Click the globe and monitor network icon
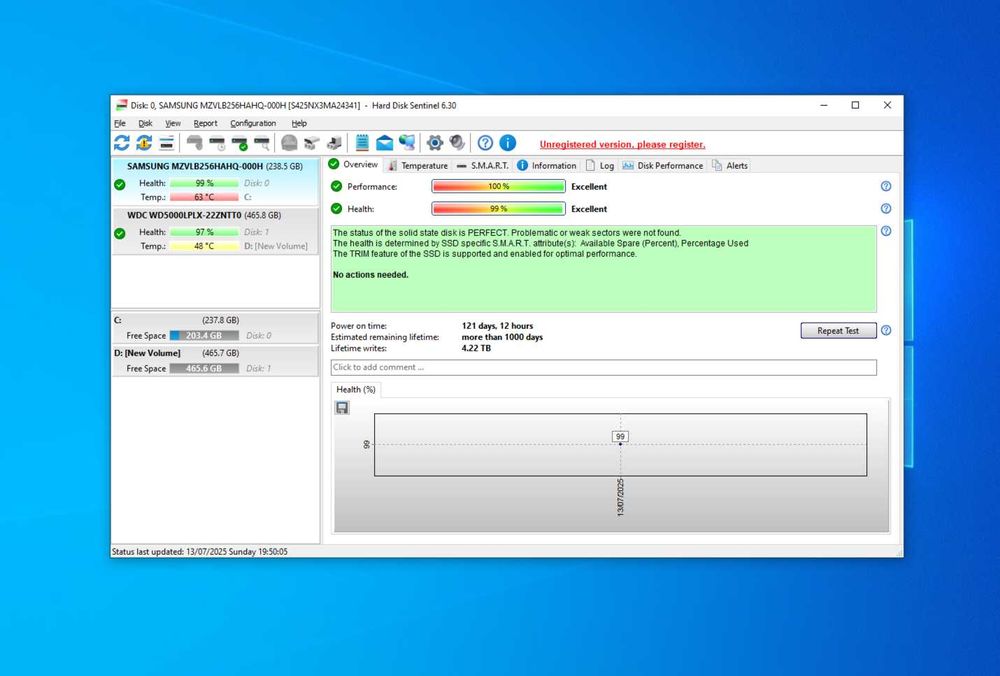This screenshot has width=1000, height=676. tap(407, 143)
